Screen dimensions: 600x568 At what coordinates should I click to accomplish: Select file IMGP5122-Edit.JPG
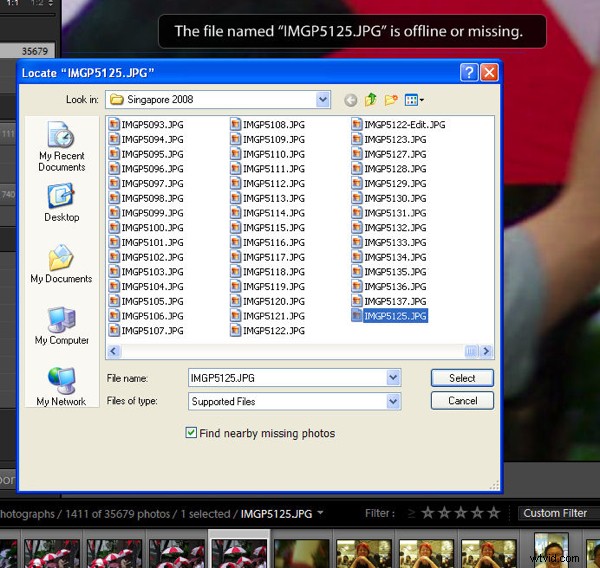click(404, 125)
